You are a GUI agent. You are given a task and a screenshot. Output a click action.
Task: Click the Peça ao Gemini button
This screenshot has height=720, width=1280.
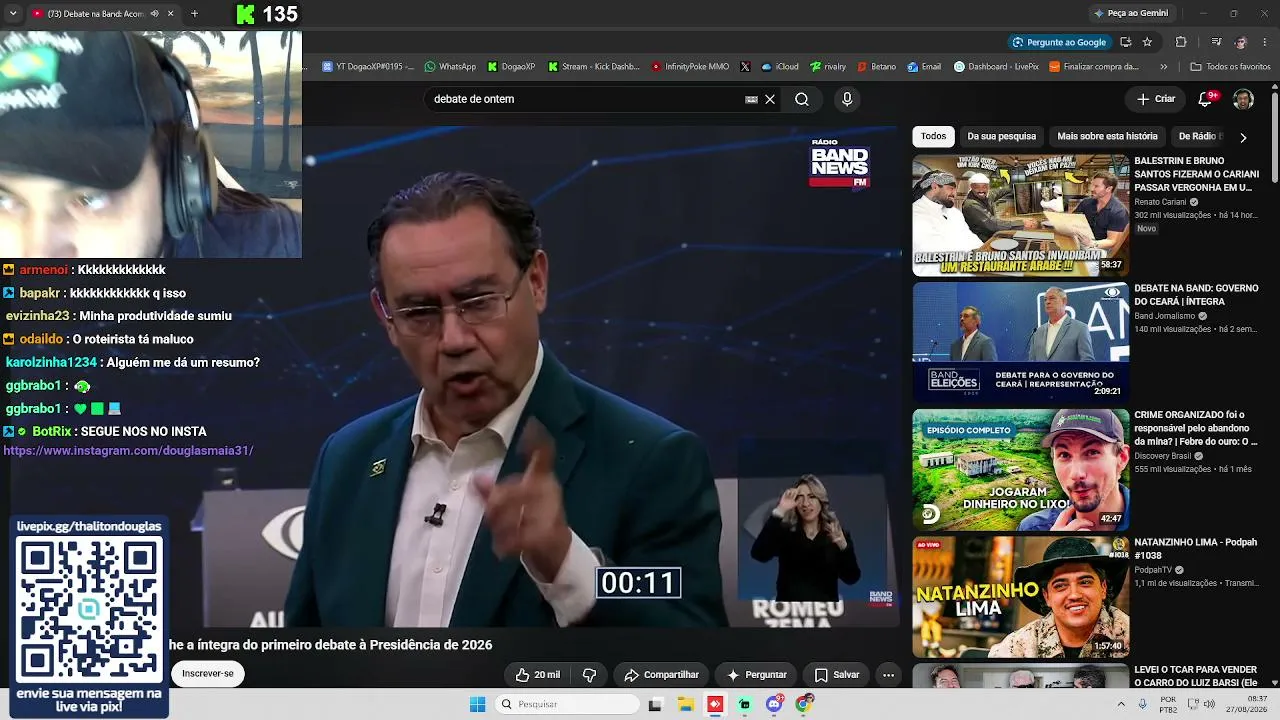pyautogui.click(x=1131, y=13)
